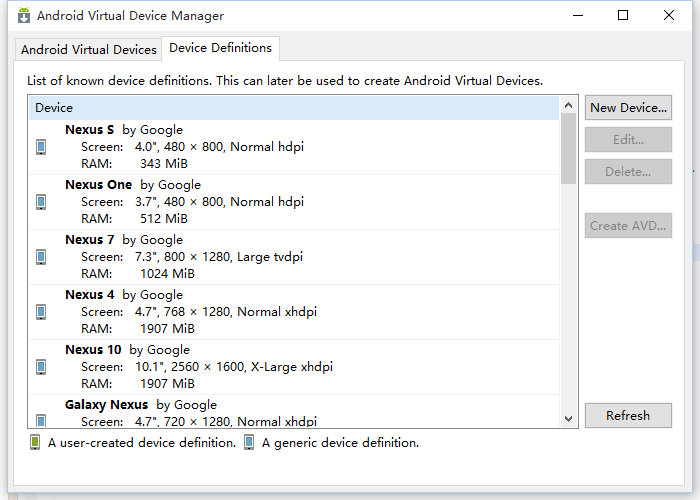The width and height of the screenshot is (700, 500).
Task: Click the Nexus 4 device icon
Action: click(41, 312)
